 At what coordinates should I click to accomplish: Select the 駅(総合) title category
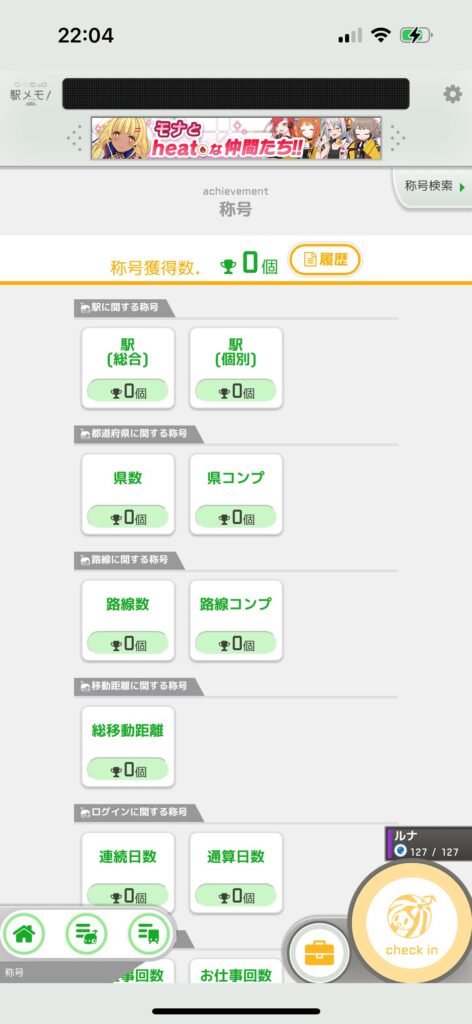click(x=128, y=368)
